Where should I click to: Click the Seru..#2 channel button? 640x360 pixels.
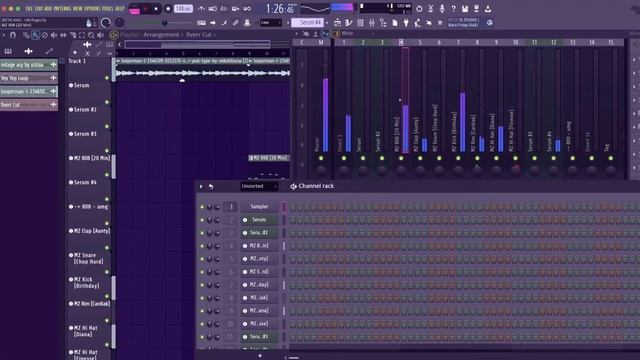[x=259, y=233]
